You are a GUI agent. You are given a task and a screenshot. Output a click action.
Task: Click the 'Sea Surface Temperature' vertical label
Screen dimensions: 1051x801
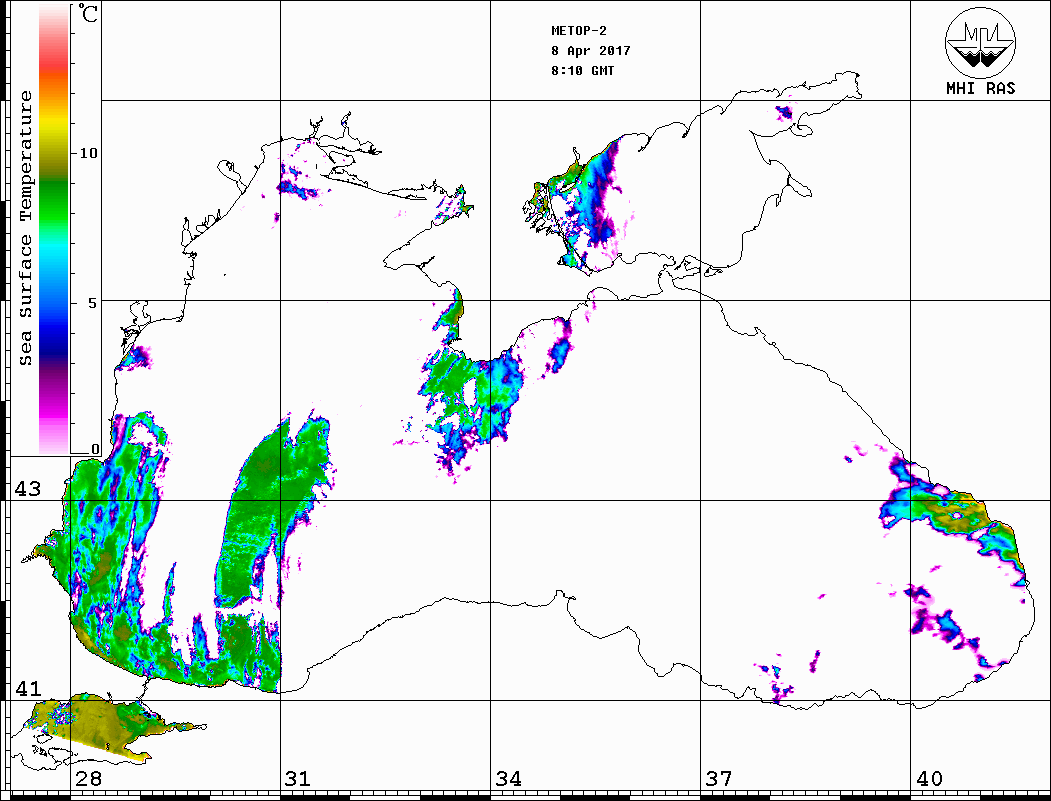click(x=25, y=228)
